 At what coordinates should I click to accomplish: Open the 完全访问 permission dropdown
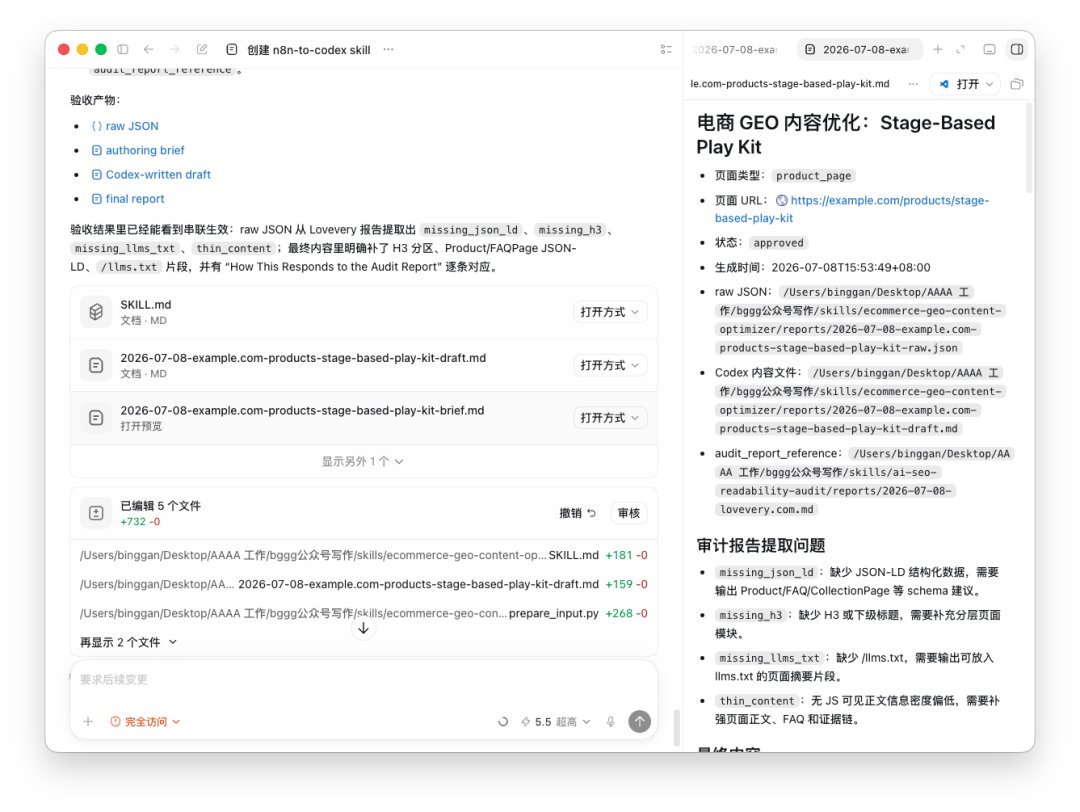point(145,722)
